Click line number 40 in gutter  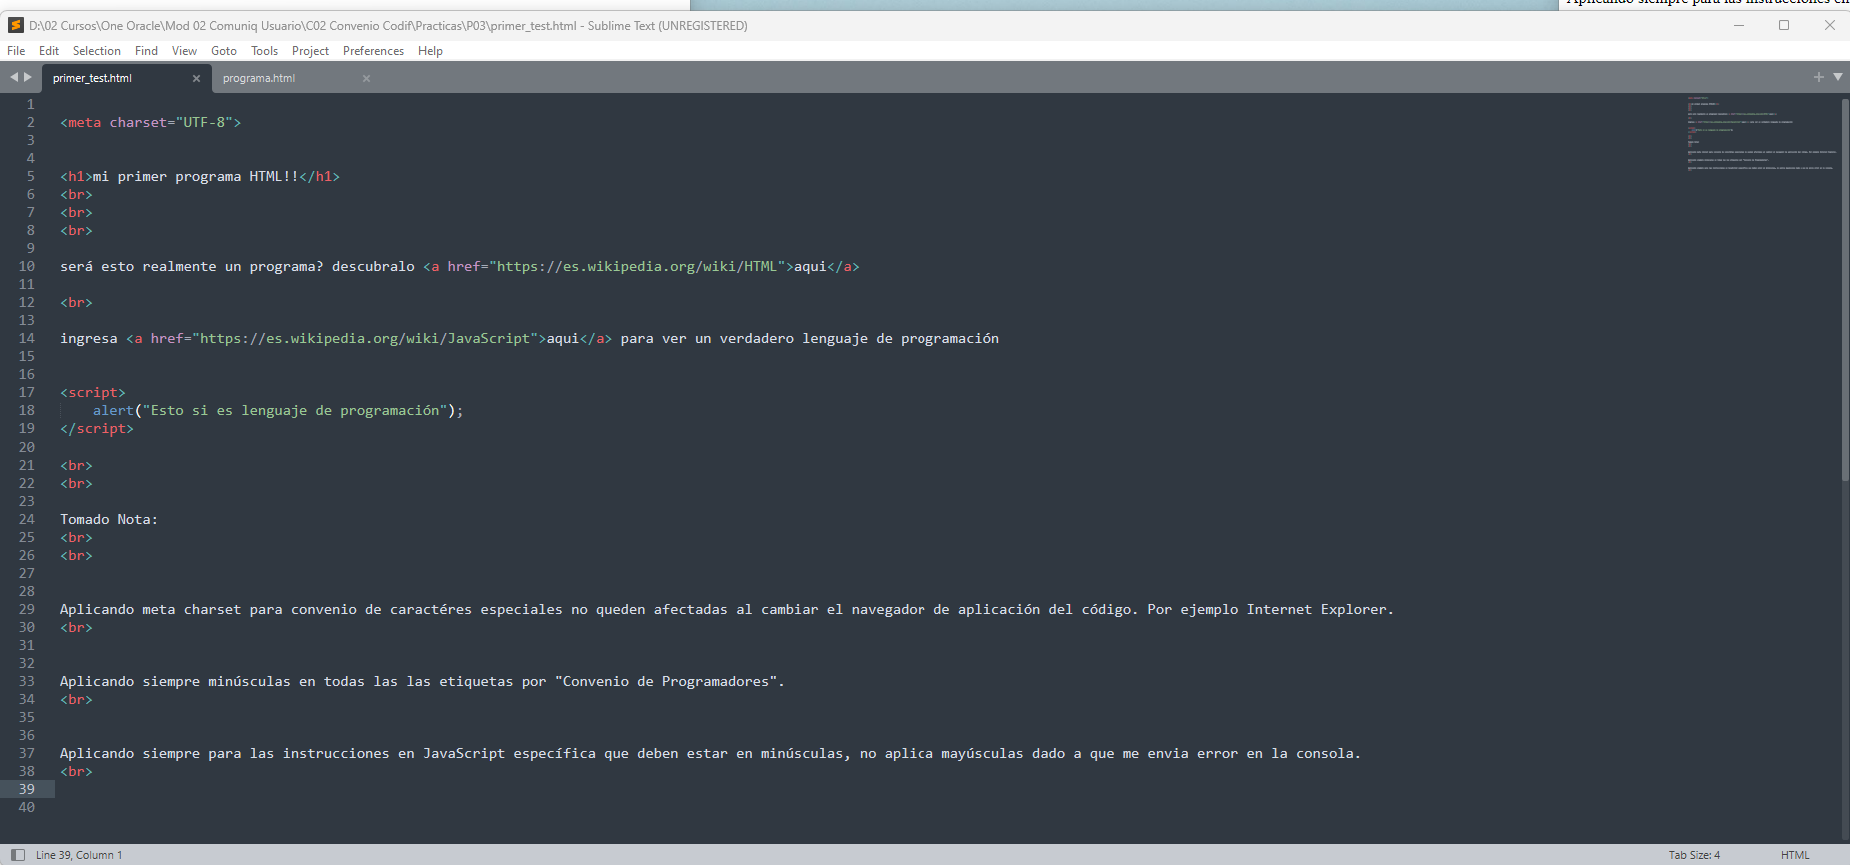(27, 807)
